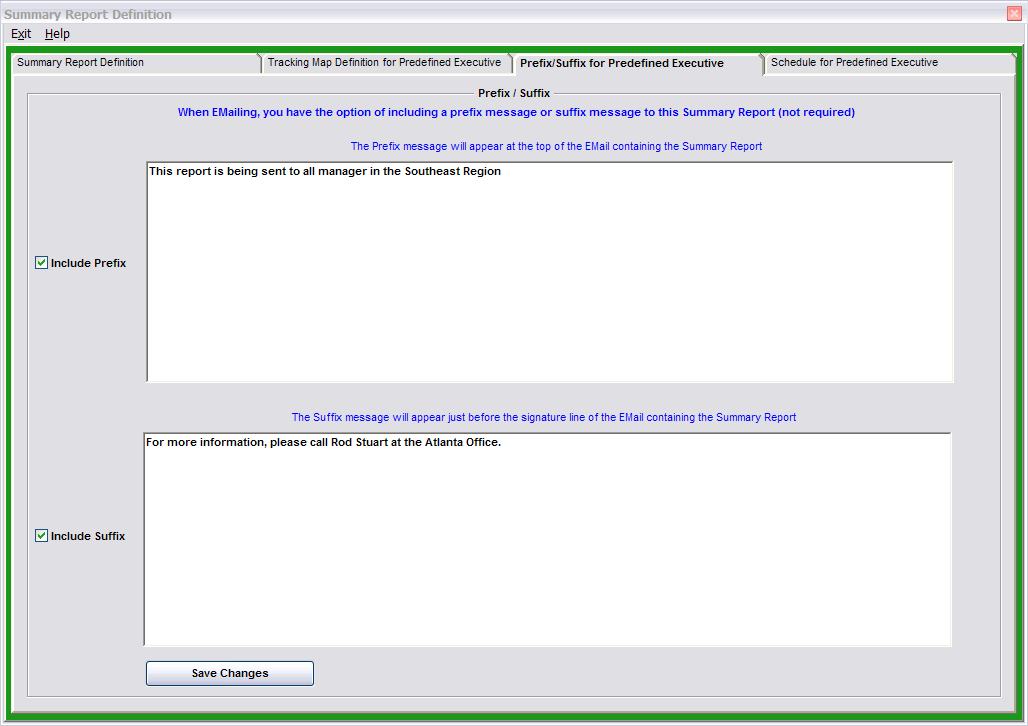Click the blue Prefix message description line

[556, 147]
